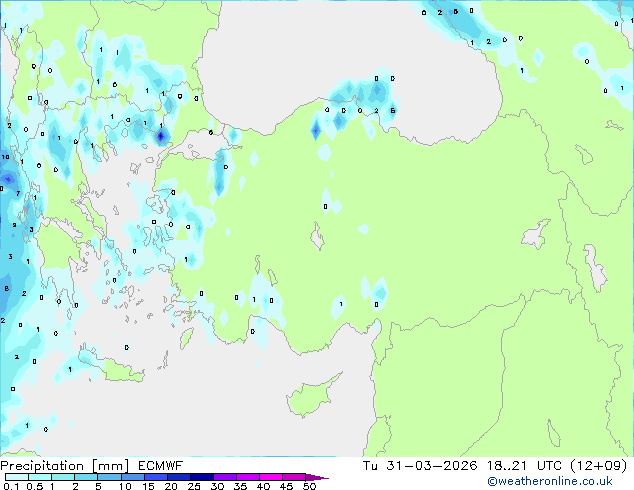Click the 'ECMWF' model label
This screenshot has height=490, width=634.
tap(161, 466)
